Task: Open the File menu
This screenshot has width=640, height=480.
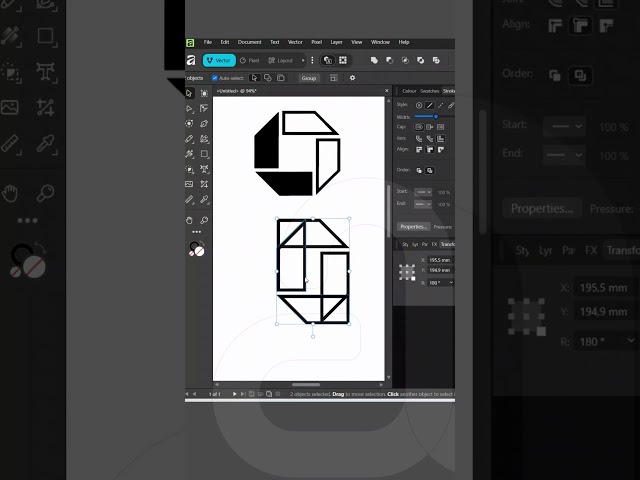Action: click(x=208, y=42)
